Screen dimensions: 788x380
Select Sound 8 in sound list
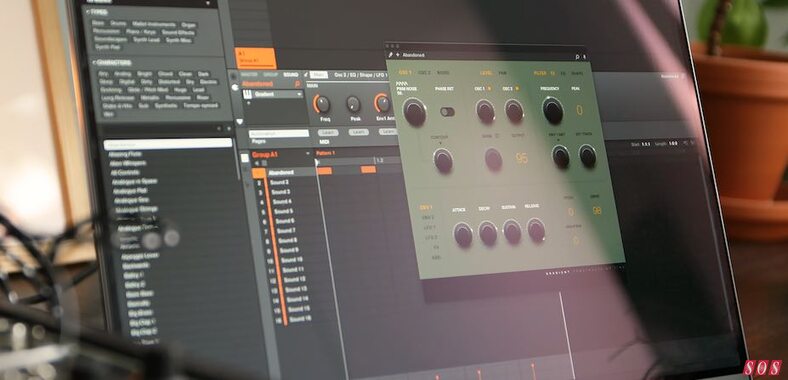click(287, 240)
